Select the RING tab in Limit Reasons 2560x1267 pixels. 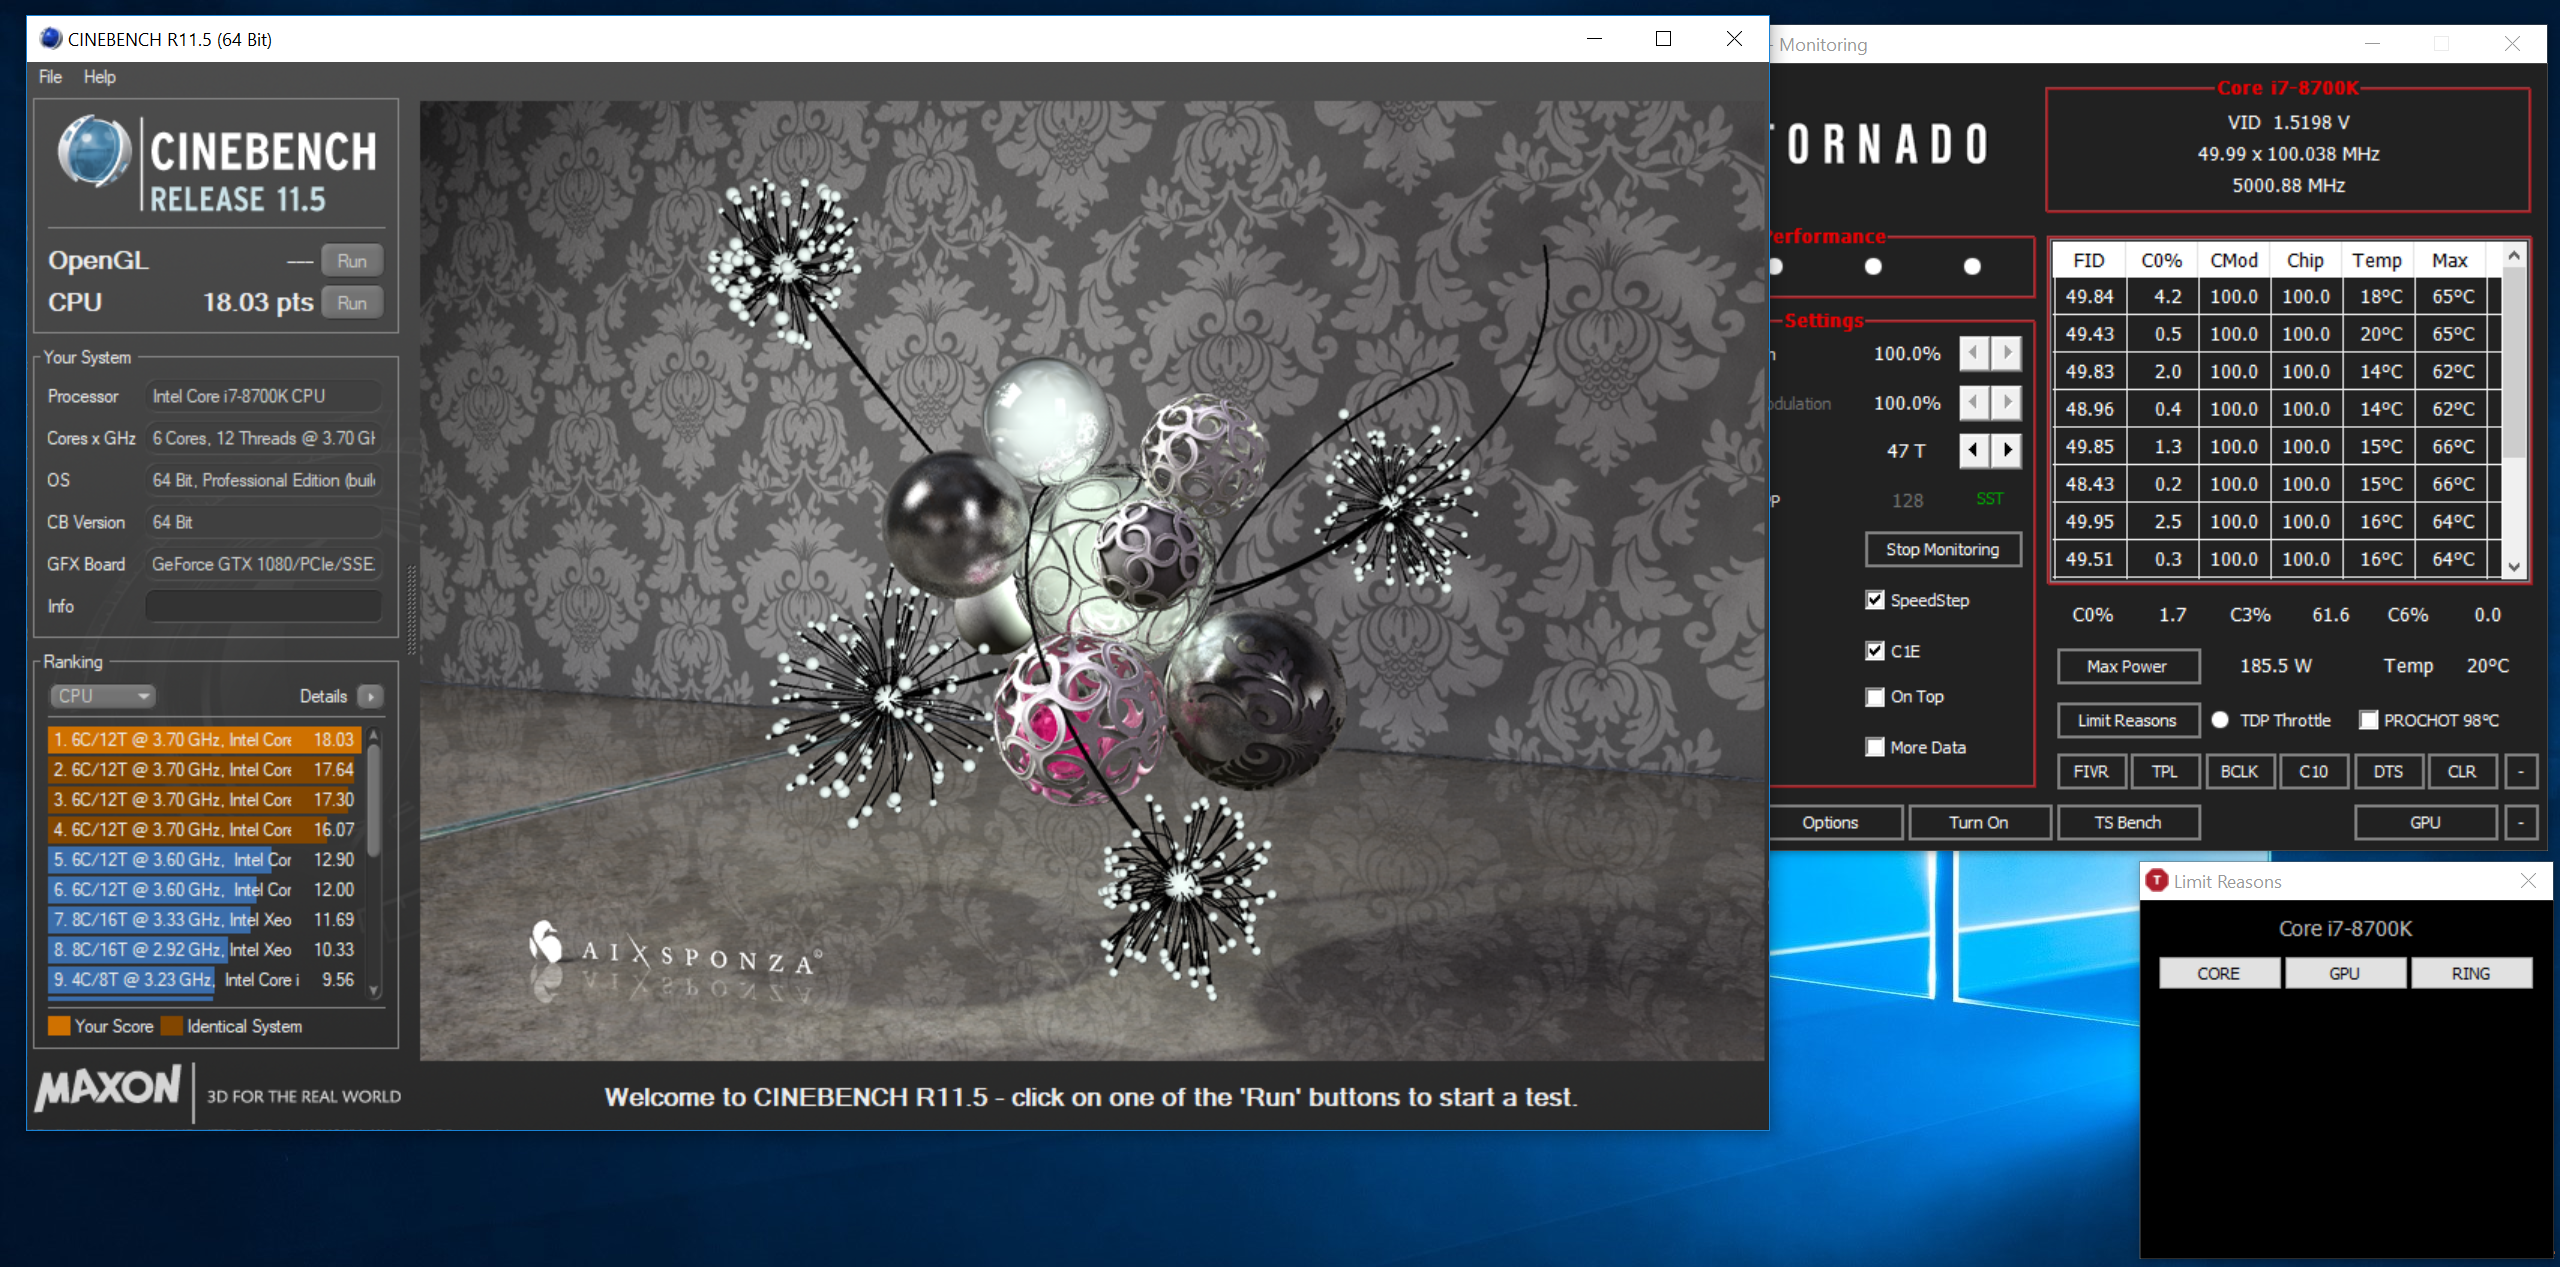coord(2470,973)
